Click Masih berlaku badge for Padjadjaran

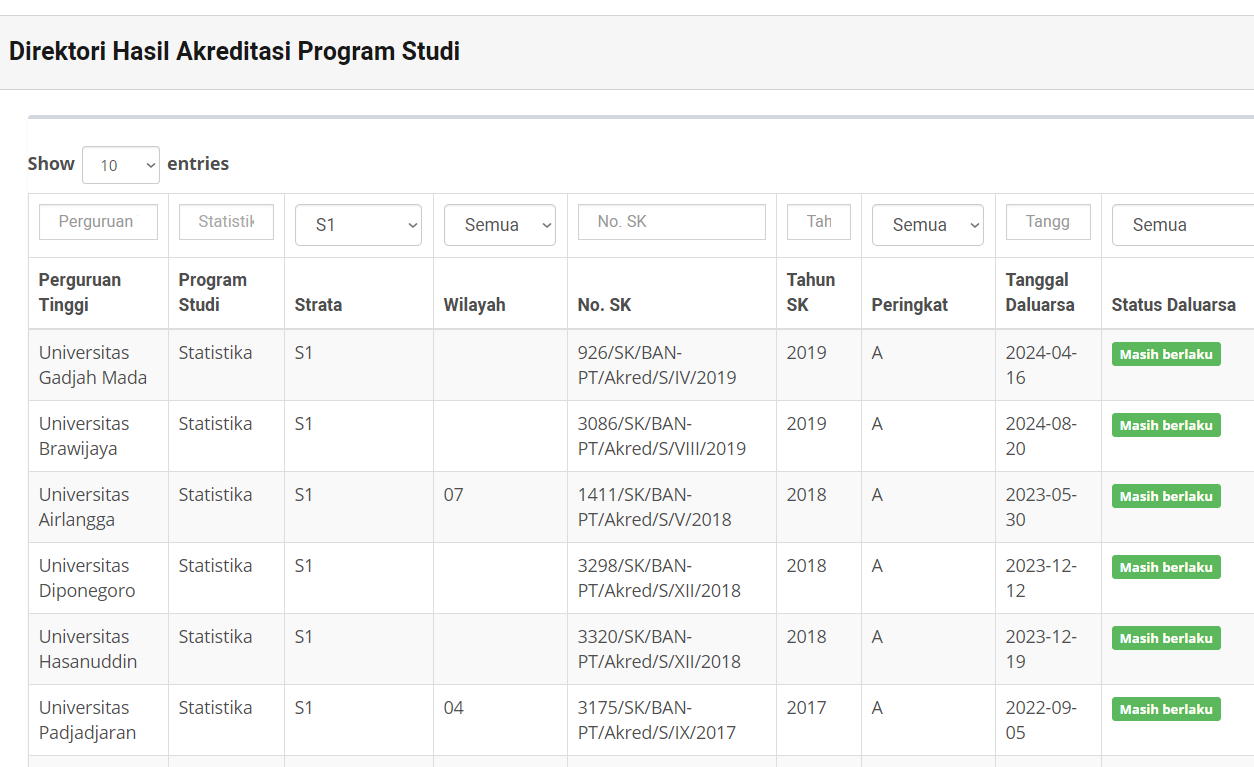tap(1166, 709)
